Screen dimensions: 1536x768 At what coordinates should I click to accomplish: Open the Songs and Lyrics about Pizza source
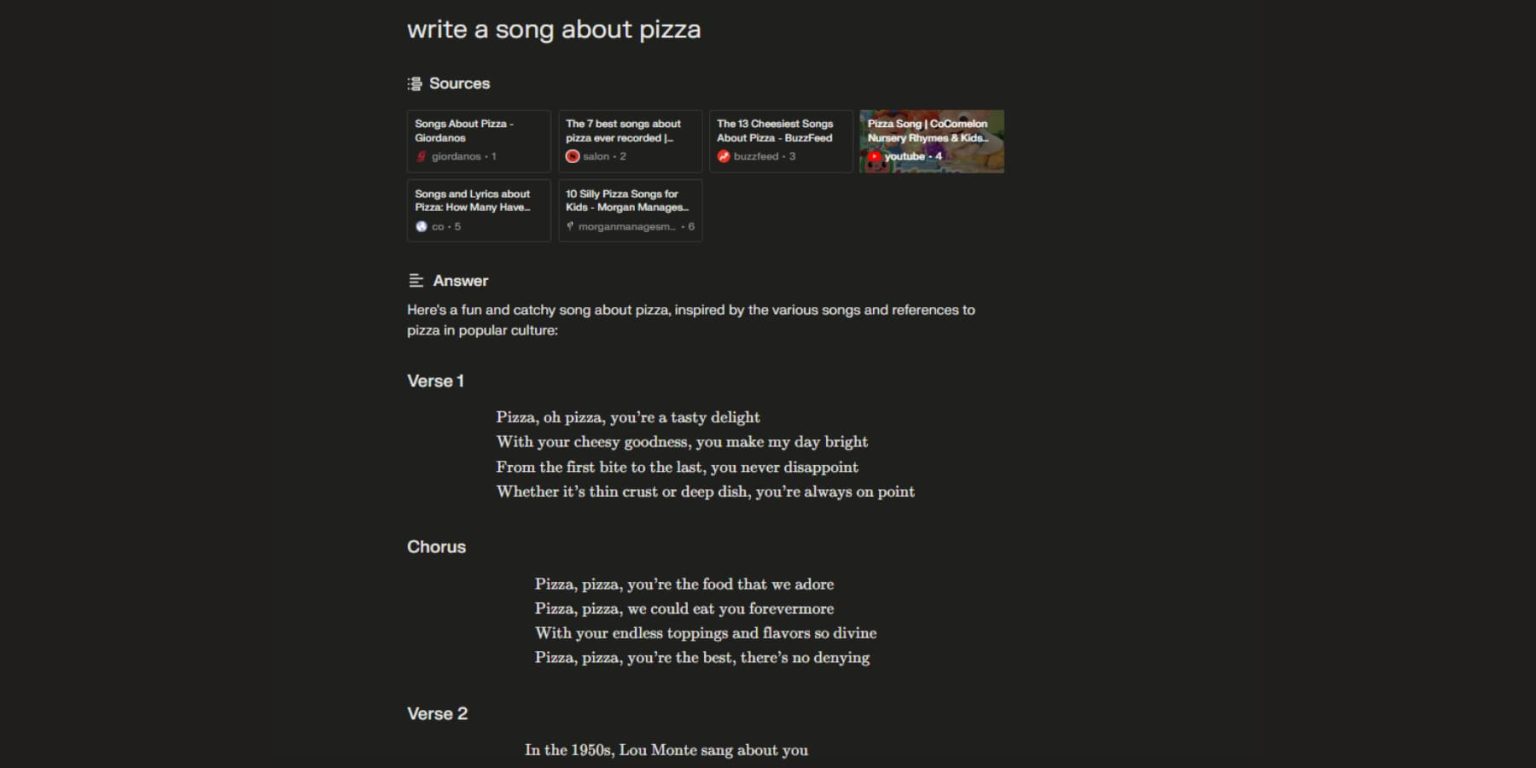478,210
